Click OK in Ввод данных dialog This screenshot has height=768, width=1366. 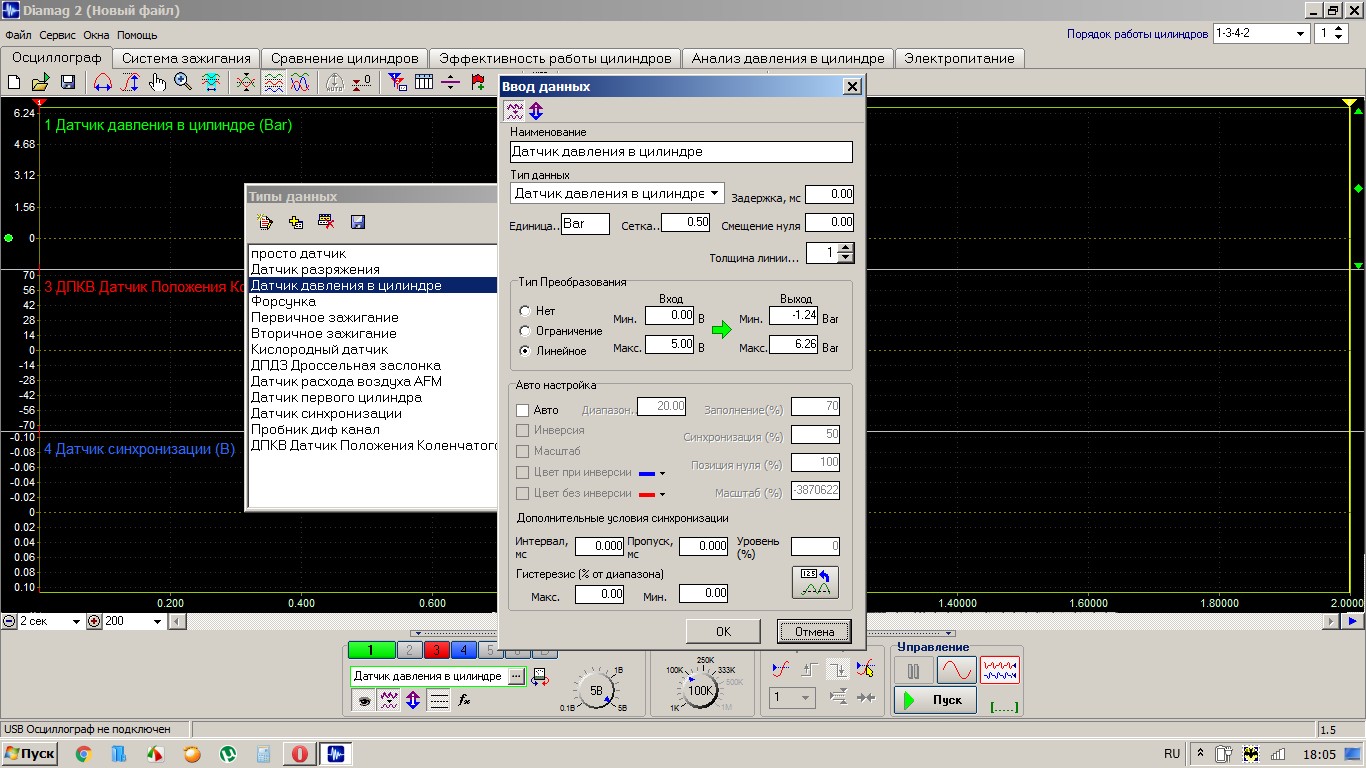click(x=723, y=631)
